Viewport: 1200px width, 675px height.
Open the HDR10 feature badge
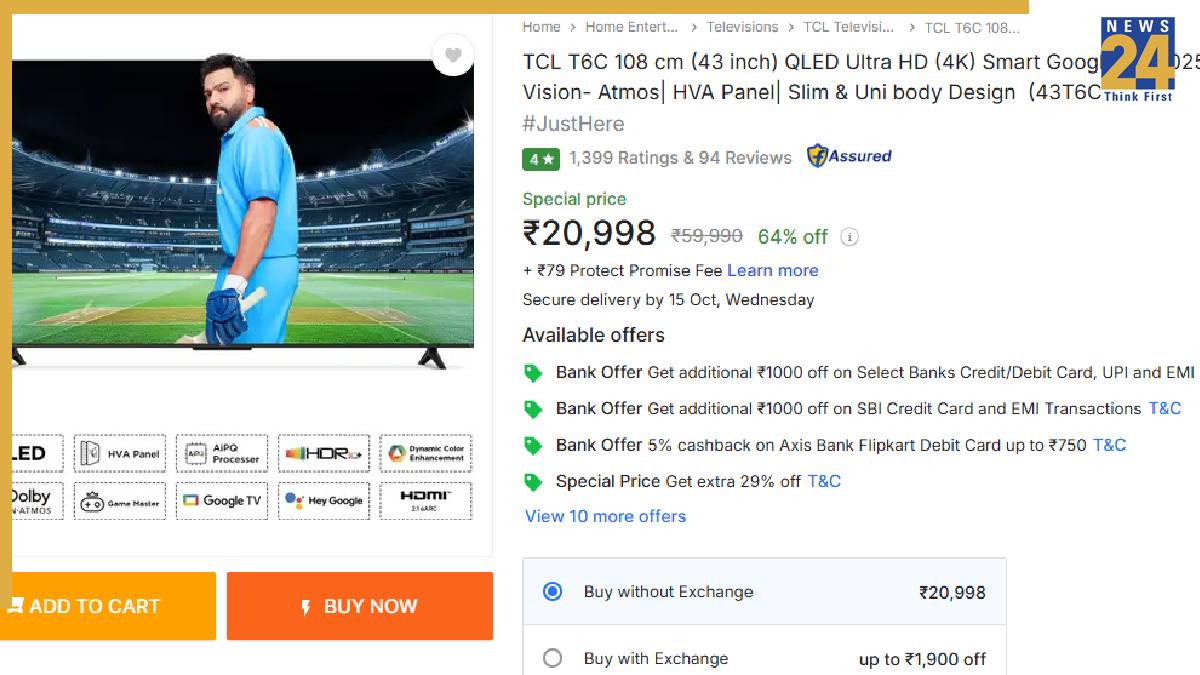324,452
